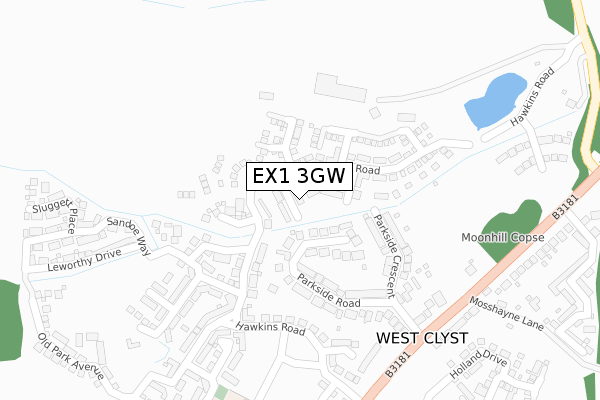Click the Old Park Avenue label
The height and width of the screenshot is (400, 600).
71,356
